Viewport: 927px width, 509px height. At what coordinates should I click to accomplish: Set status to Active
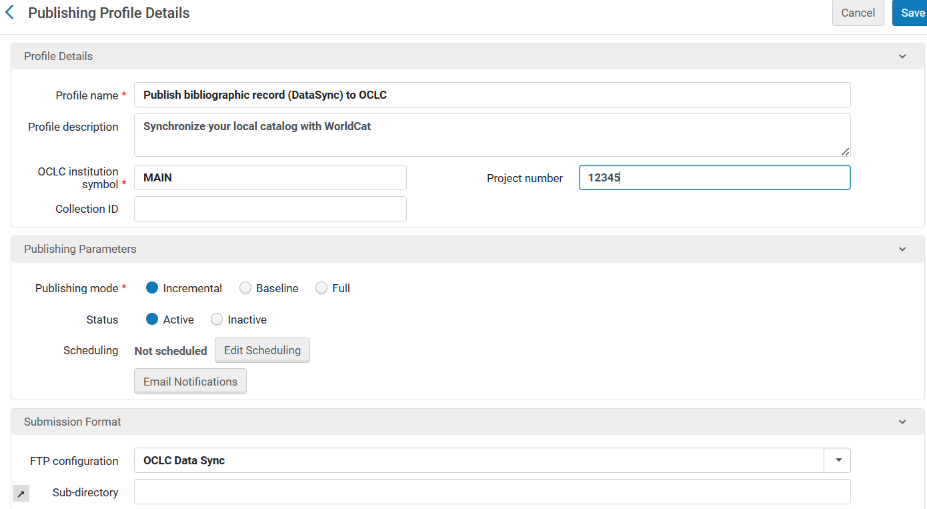coord(153,320)
